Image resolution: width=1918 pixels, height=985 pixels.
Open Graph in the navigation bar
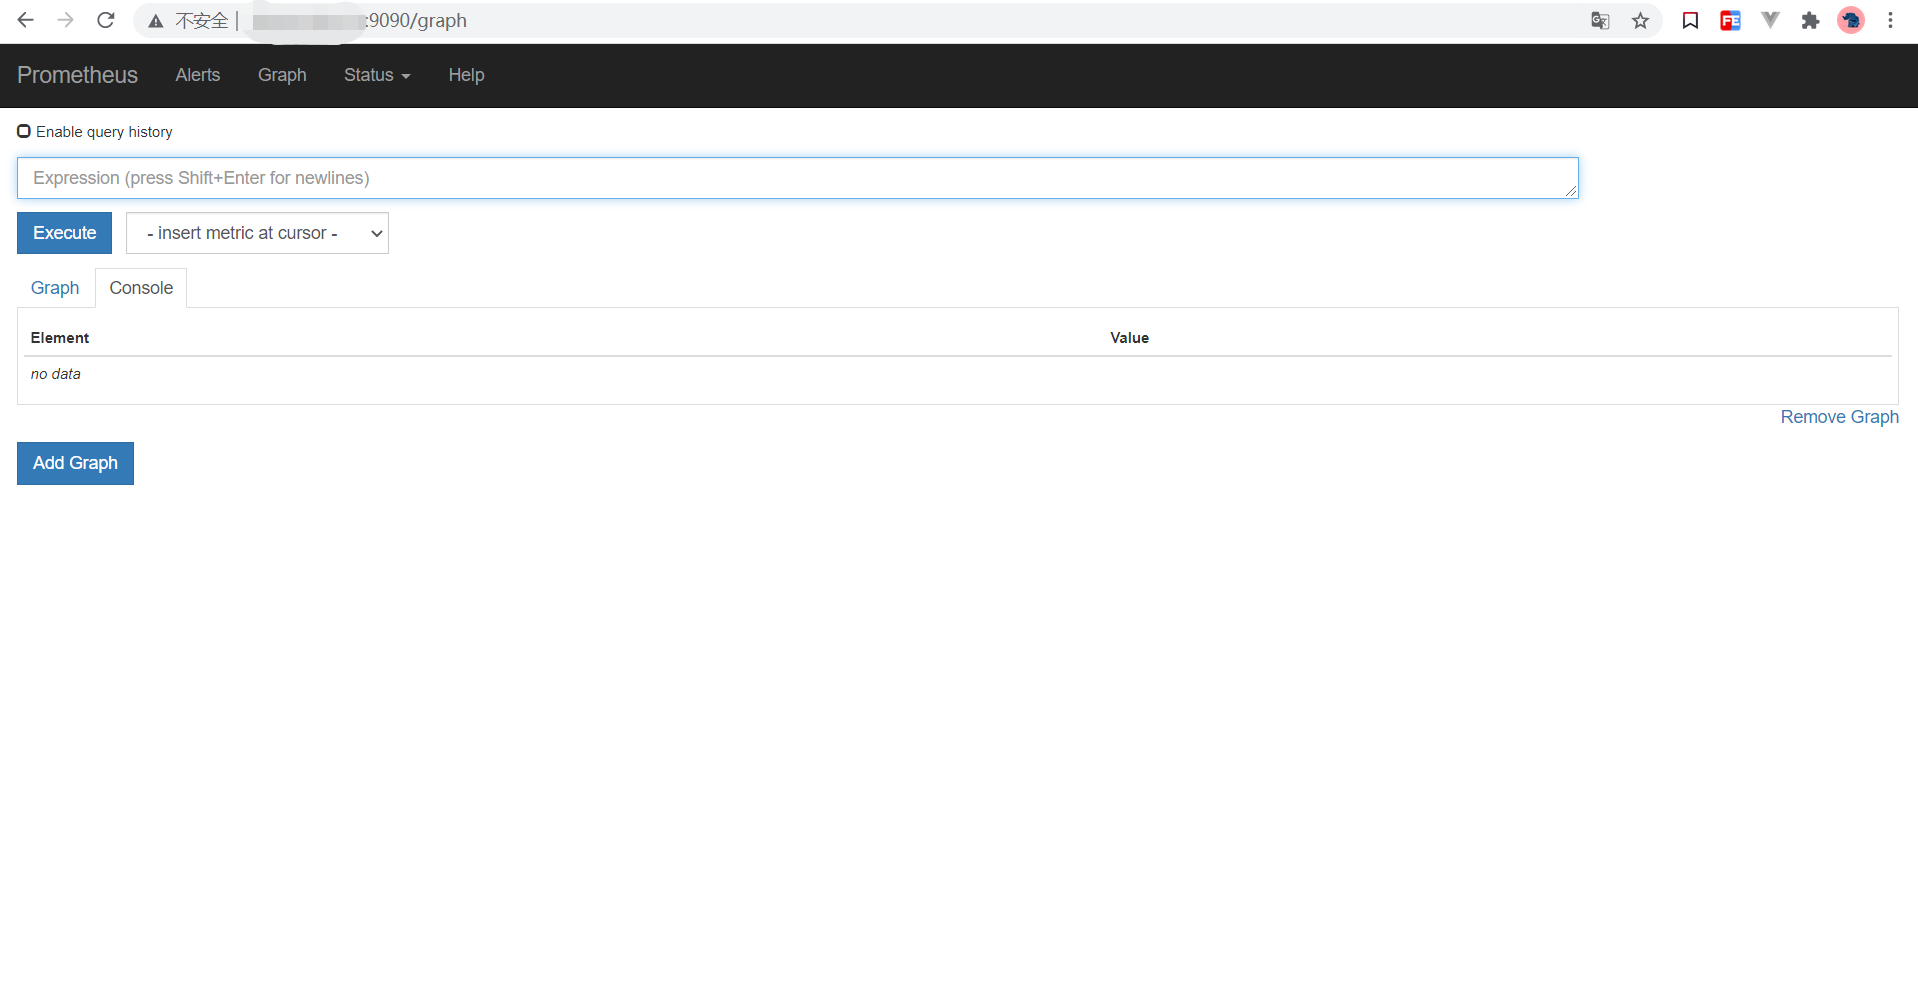pos(282,75)
